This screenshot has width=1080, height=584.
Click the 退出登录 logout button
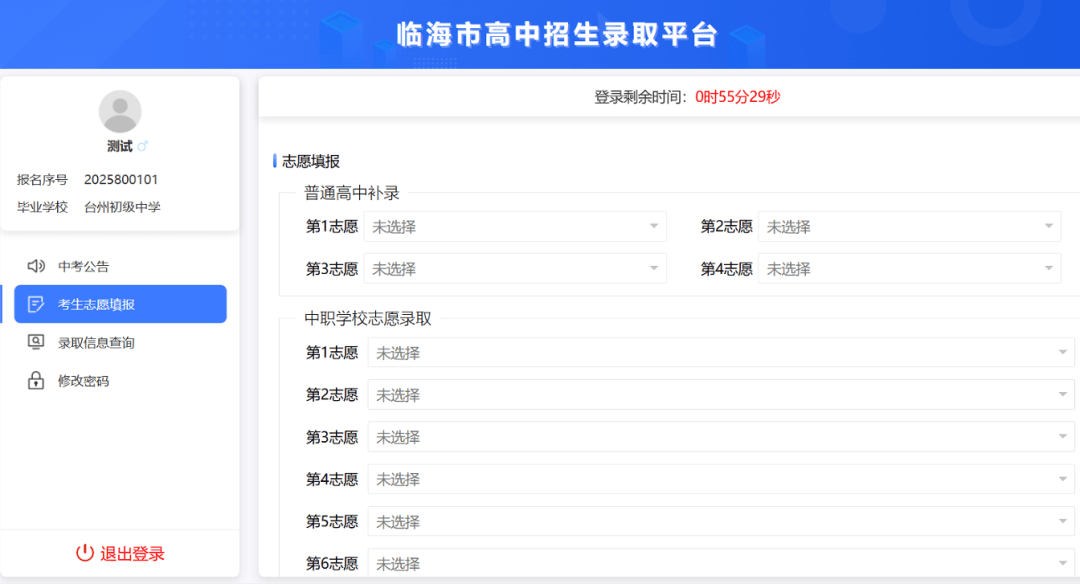click(x=120, y=553)
